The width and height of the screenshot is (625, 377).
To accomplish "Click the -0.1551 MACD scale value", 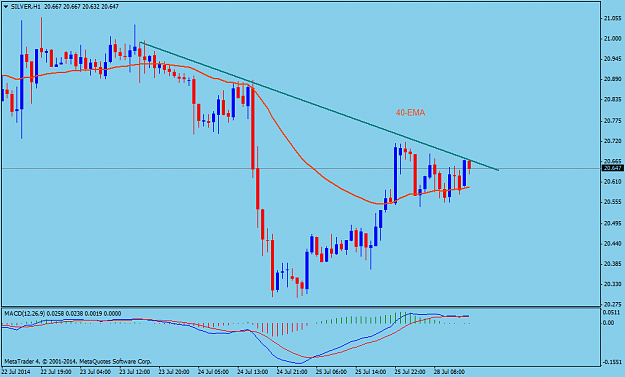I will pyautogui.click(x=613, y=362).
